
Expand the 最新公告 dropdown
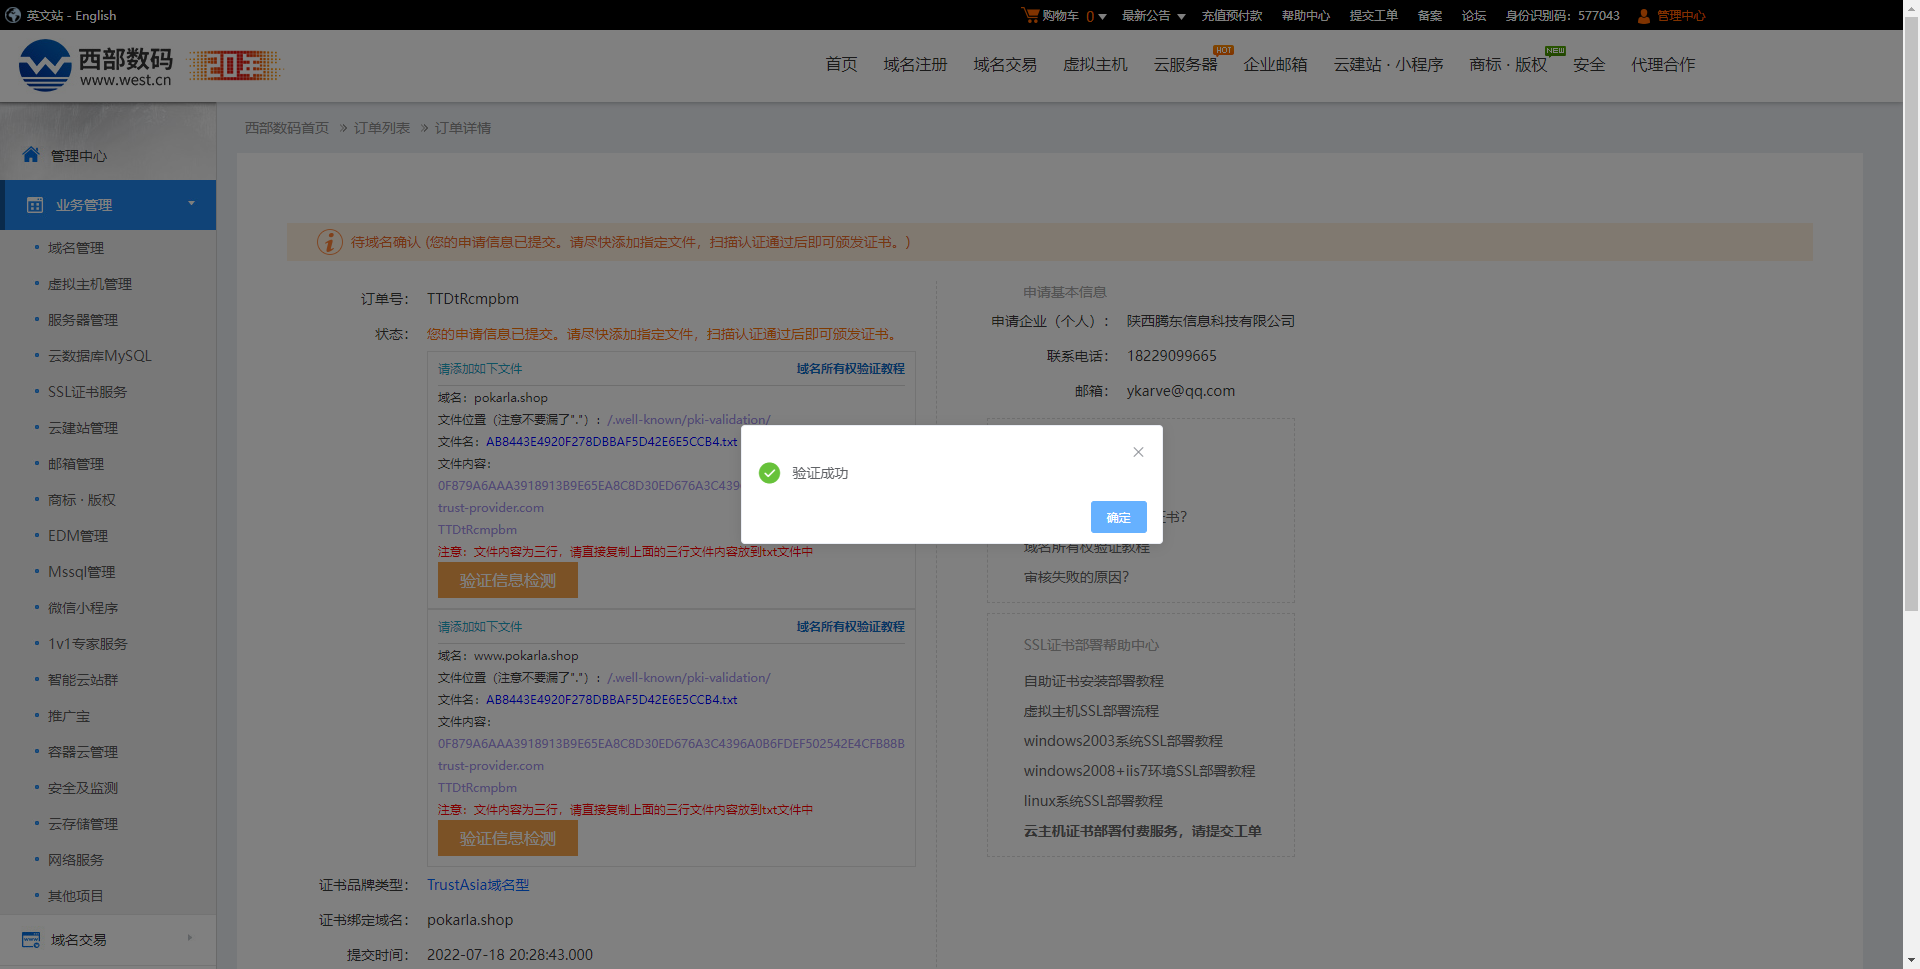click(1153, 16)
